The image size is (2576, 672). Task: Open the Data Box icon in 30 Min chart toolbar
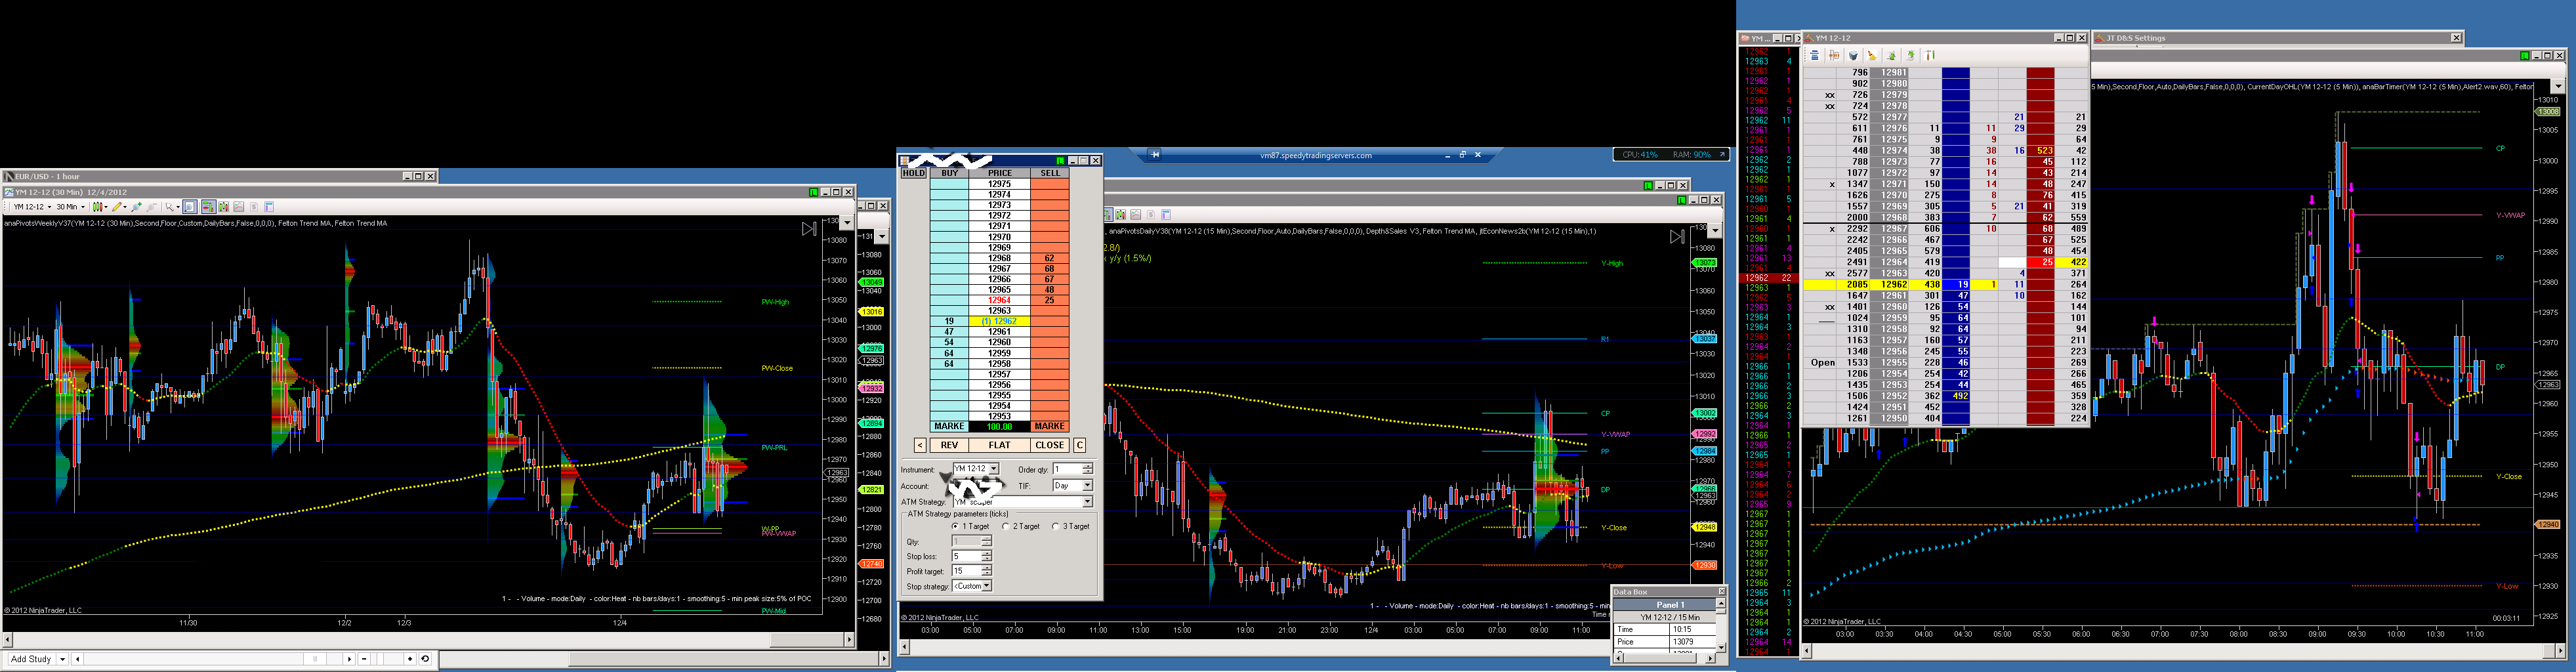point(269,207)
